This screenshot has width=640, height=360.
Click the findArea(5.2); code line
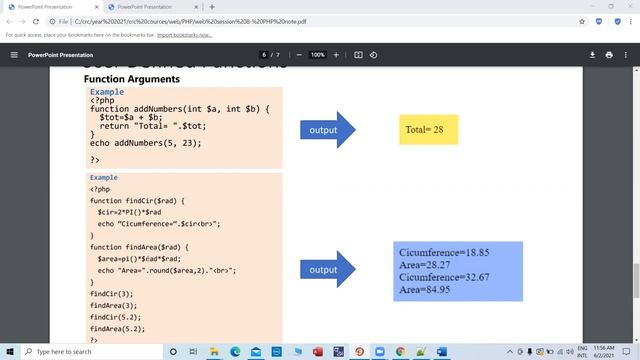(x=118, y=329)
